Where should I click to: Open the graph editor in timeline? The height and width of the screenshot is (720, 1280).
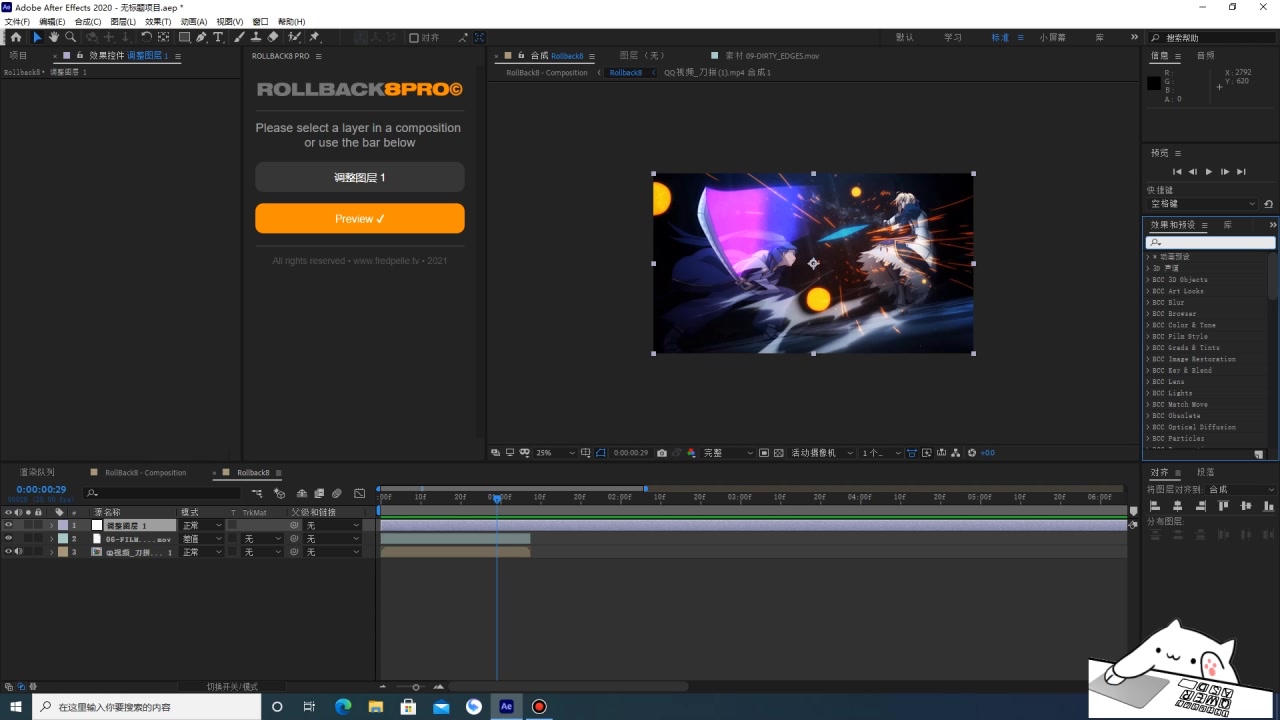(359, 493)
